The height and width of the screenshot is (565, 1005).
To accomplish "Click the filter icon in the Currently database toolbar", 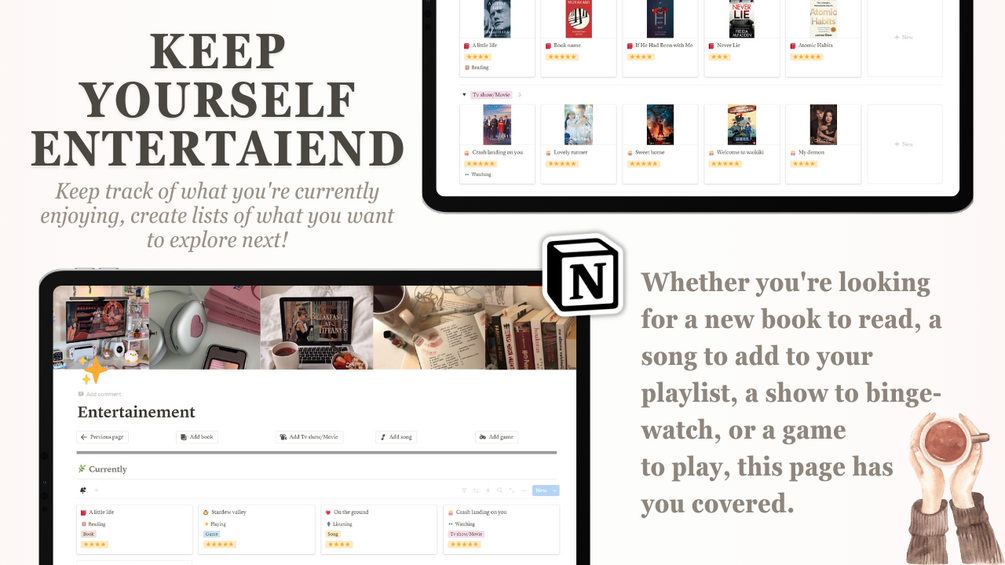I will click(x=464, y=491).
